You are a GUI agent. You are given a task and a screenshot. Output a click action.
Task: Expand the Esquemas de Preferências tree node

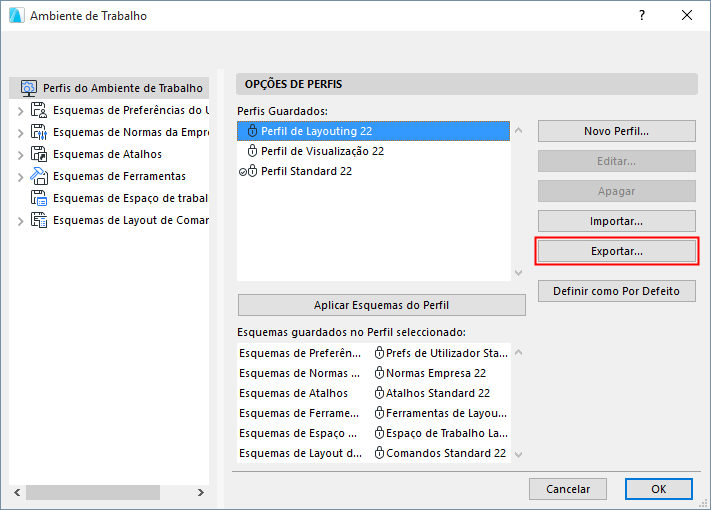click(x=20, y=110)
